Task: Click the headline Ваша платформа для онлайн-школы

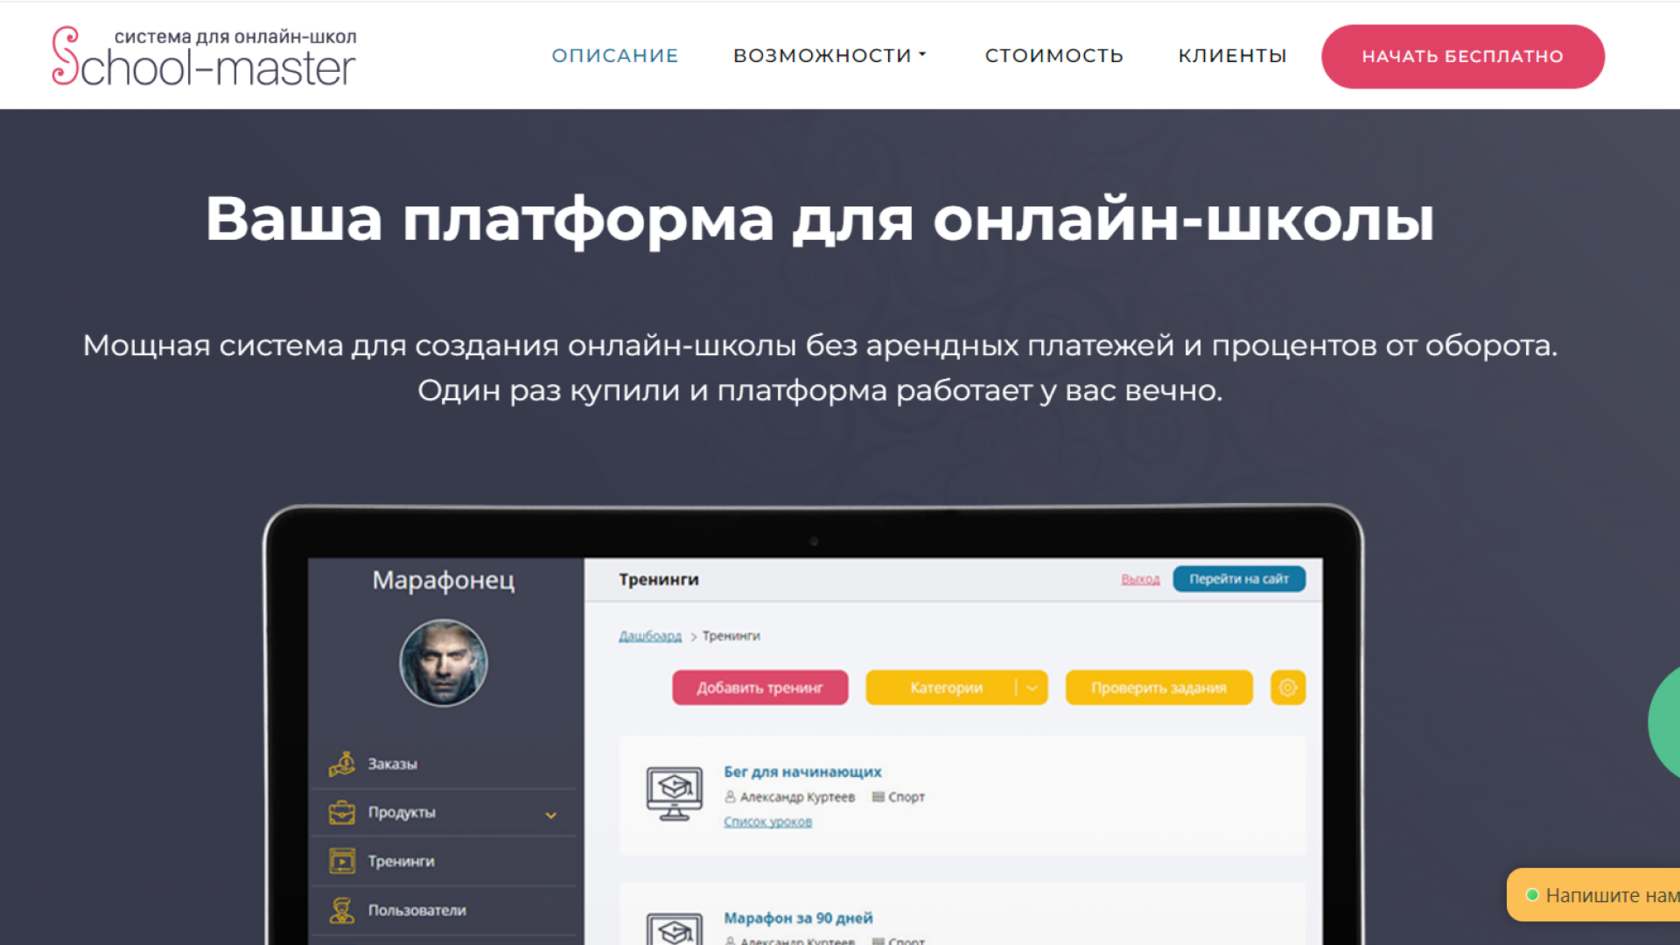Action: pyautogui.click(x=820, y=219)
